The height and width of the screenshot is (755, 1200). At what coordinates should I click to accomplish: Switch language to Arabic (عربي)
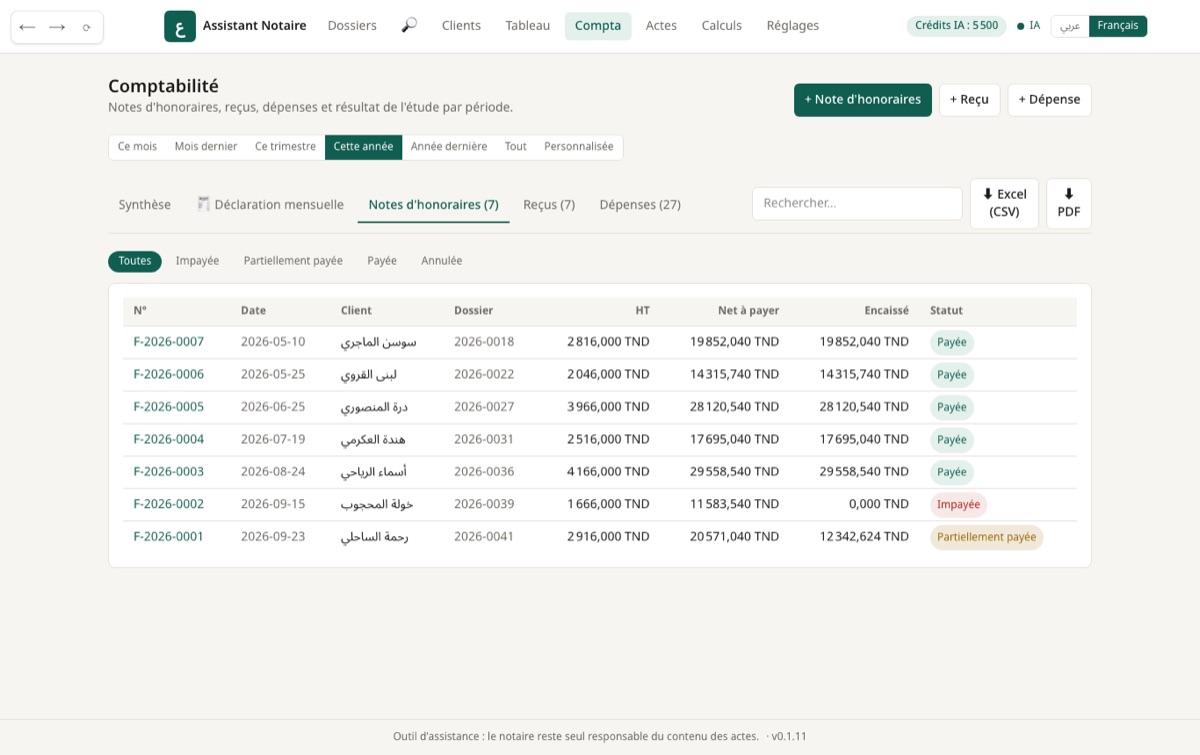tap(1070, 26)
